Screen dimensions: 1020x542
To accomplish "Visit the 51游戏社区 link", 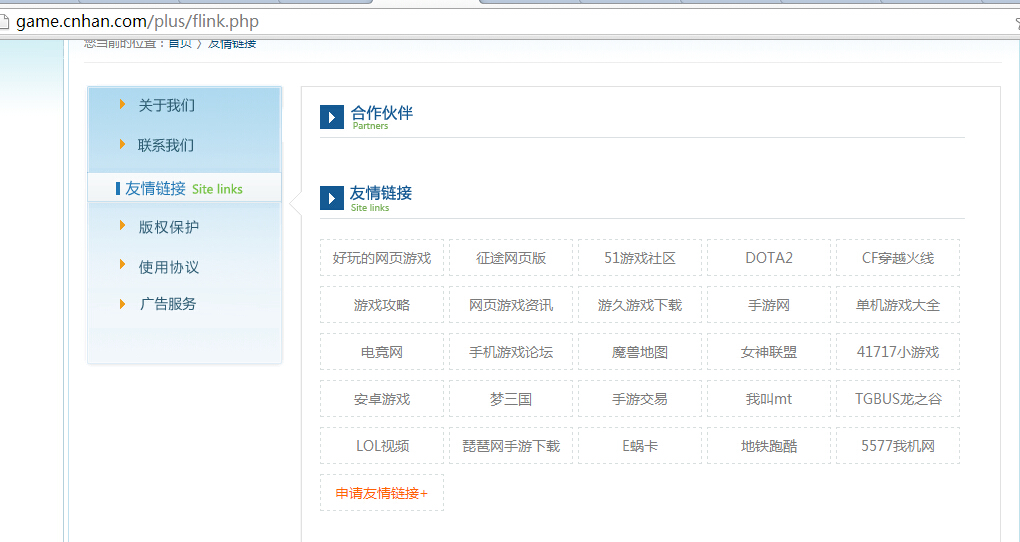I will (x=640, y=258).
